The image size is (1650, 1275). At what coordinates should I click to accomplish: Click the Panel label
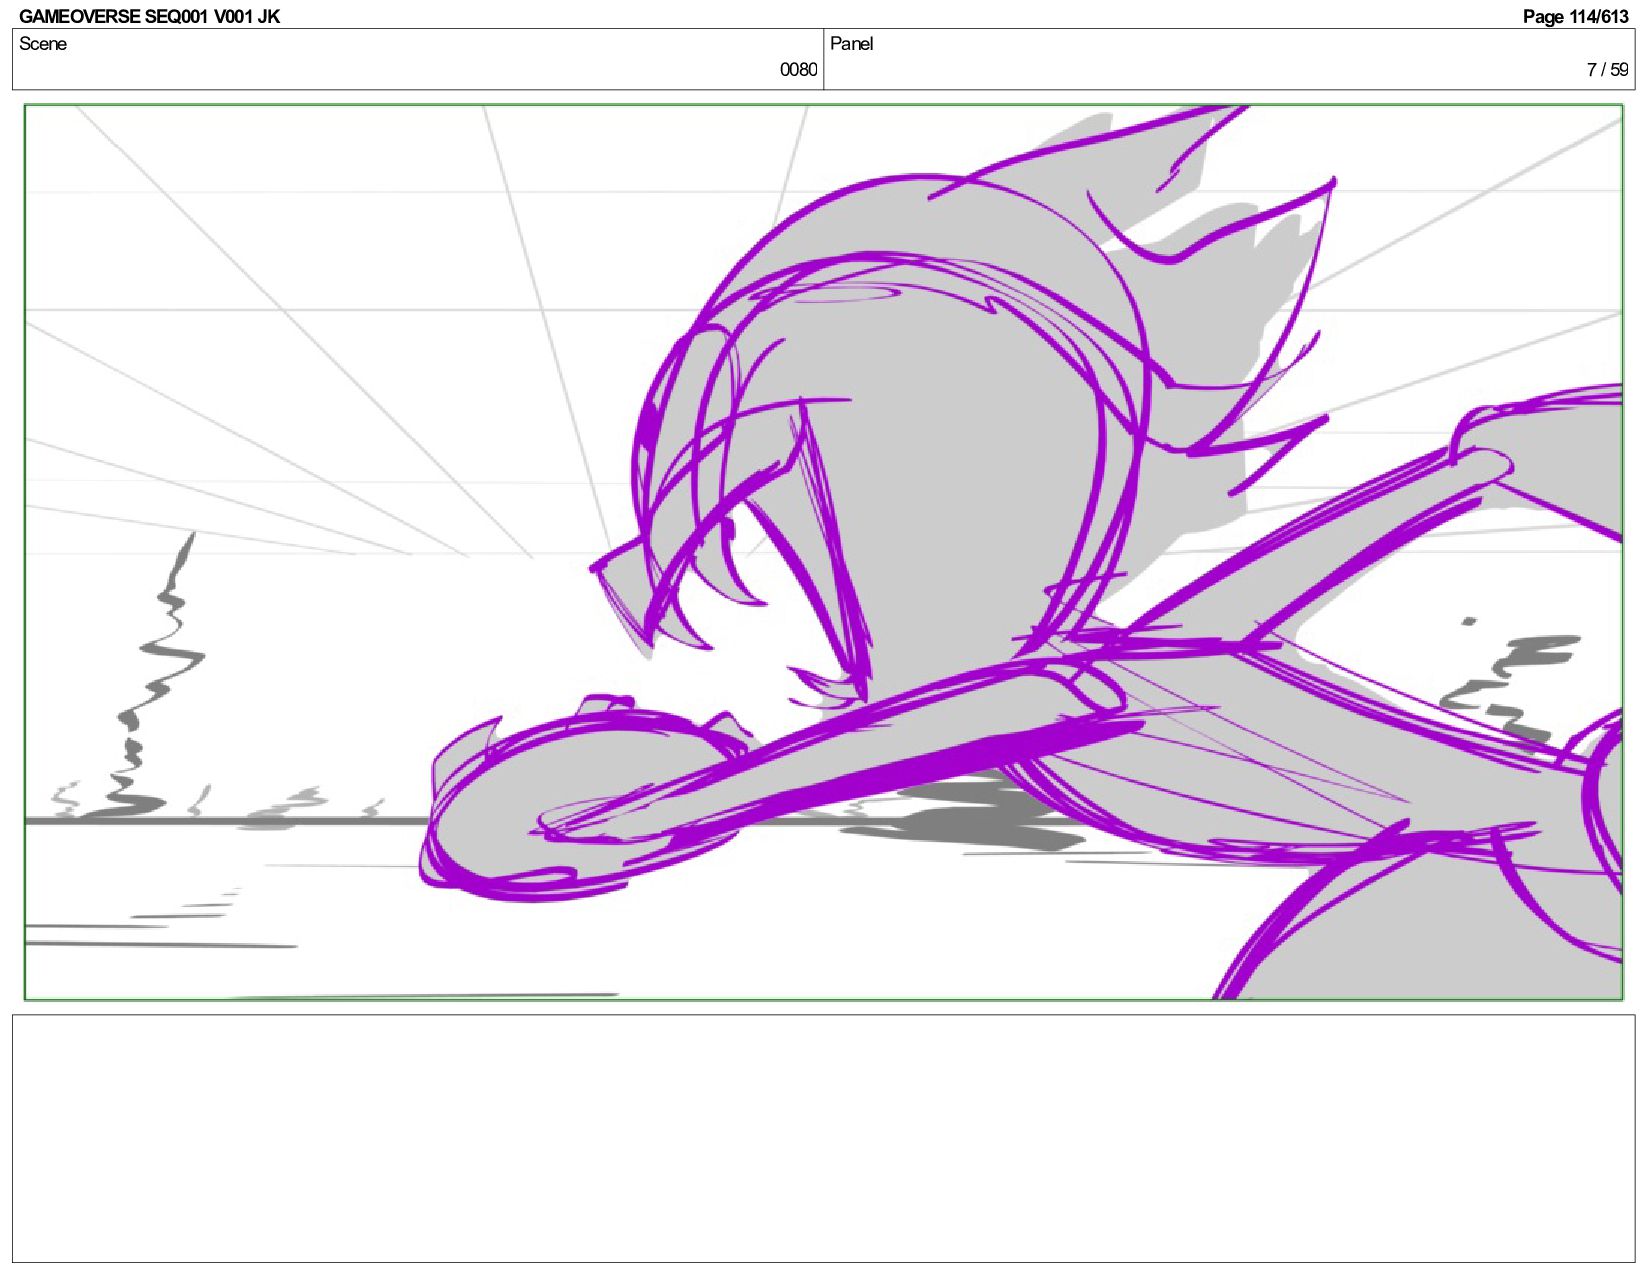click(852, 44)
